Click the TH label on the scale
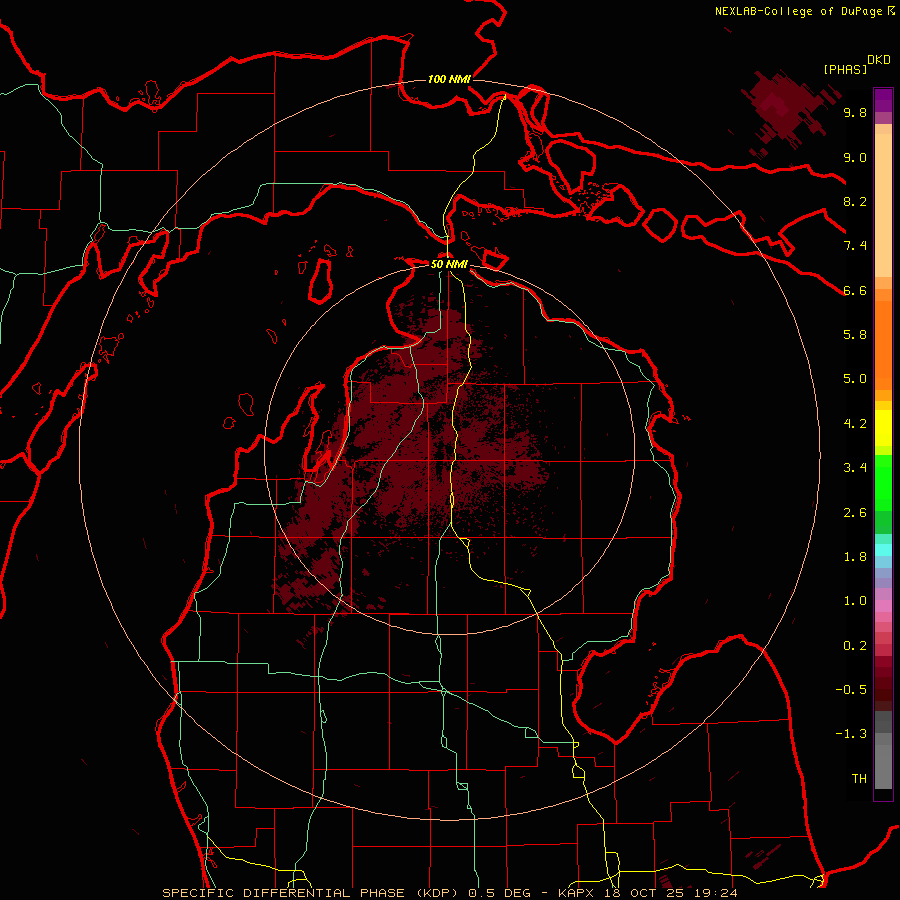Screen dimensions: 900x900 point(859,779)
